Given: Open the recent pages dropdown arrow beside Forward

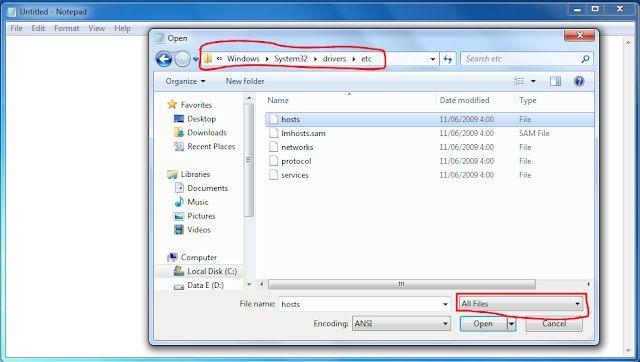Looking at the screenshot, I should coord(196,59).
